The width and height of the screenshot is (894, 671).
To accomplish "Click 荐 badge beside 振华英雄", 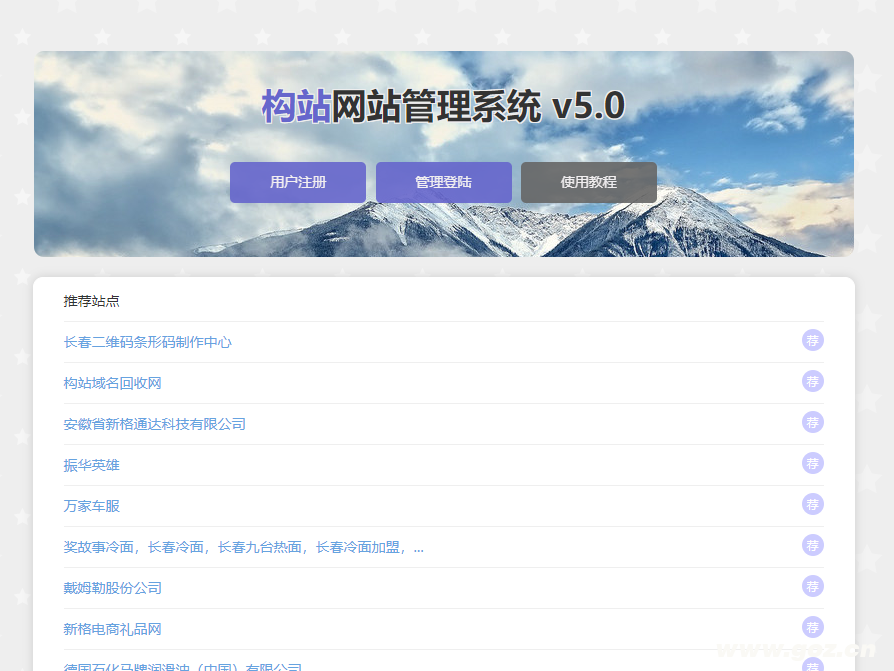I will [x=813, y=464].
